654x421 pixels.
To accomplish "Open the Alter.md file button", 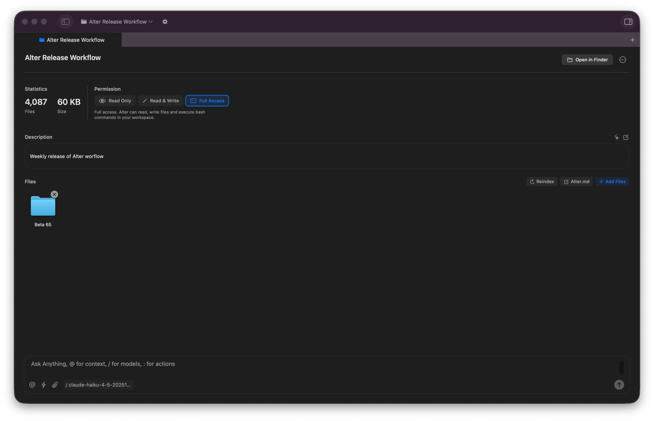I will (577, 182).
